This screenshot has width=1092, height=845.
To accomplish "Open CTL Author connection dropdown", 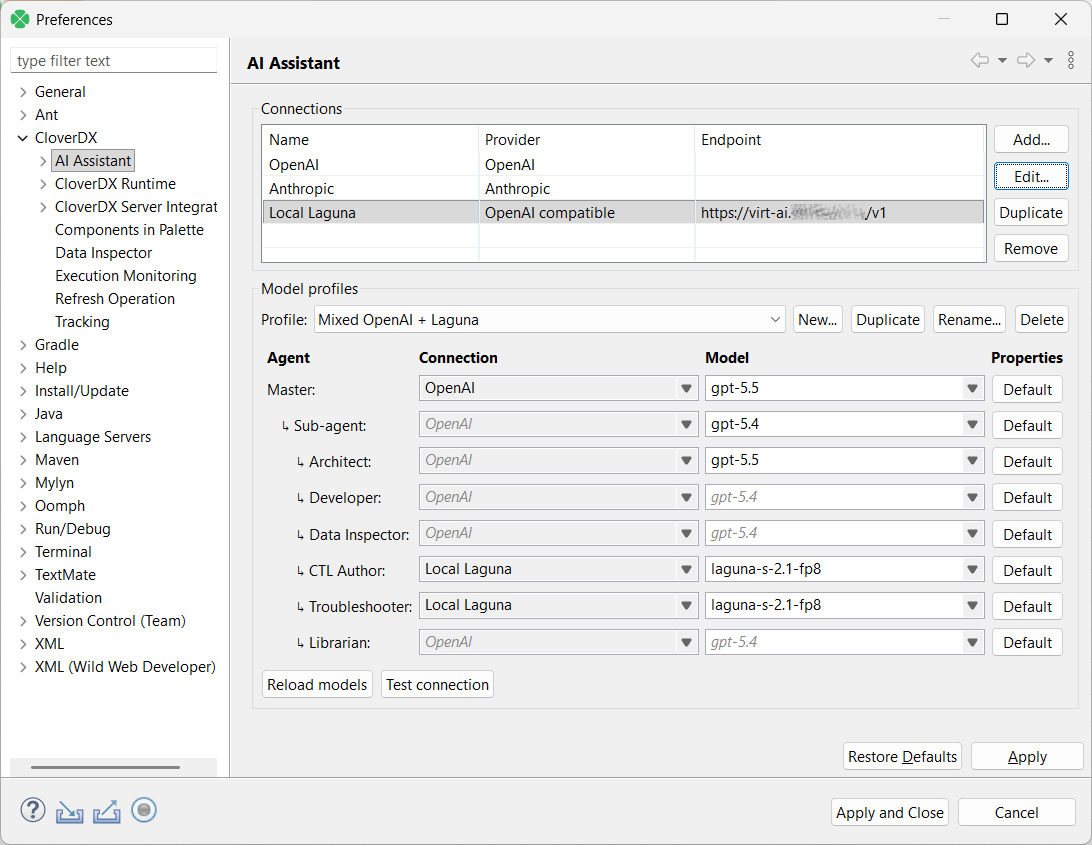I will coord(686,570).
